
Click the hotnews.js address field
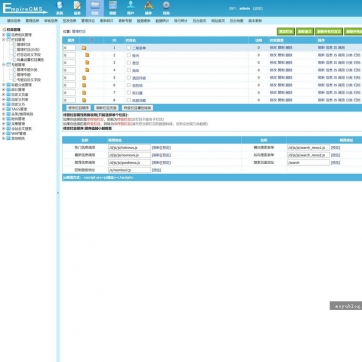129,147
